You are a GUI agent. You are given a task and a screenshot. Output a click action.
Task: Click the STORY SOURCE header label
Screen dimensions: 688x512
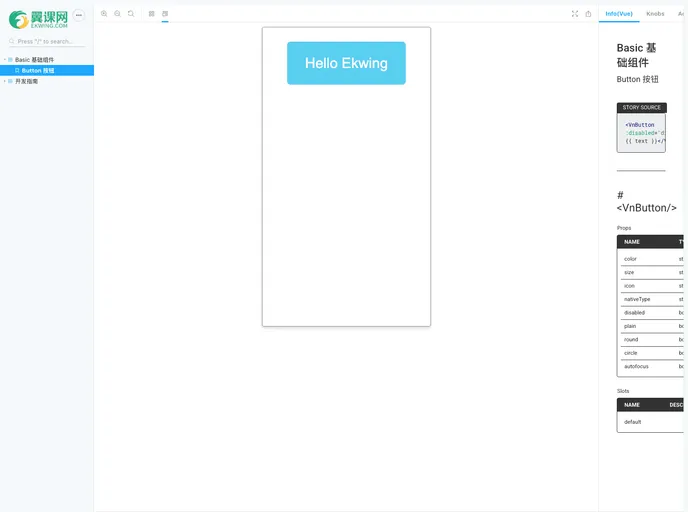tap(641, 107)
